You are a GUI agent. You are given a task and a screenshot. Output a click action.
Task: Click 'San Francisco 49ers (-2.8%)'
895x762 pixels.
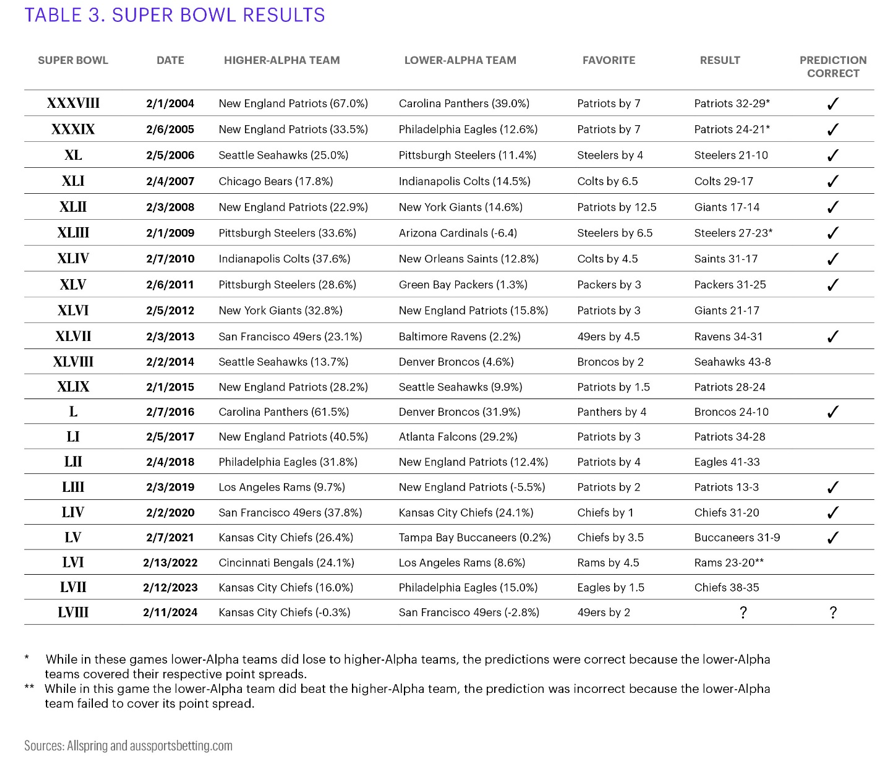point(469,612)
